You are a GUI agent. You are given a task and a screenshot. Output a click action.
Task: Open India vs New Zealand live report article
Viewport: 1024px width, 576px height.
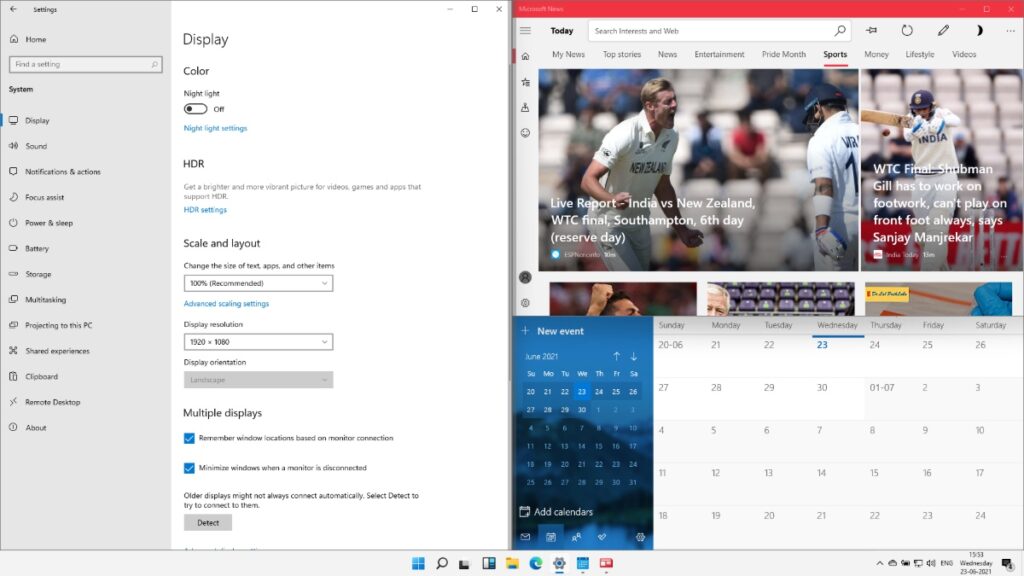698,170
